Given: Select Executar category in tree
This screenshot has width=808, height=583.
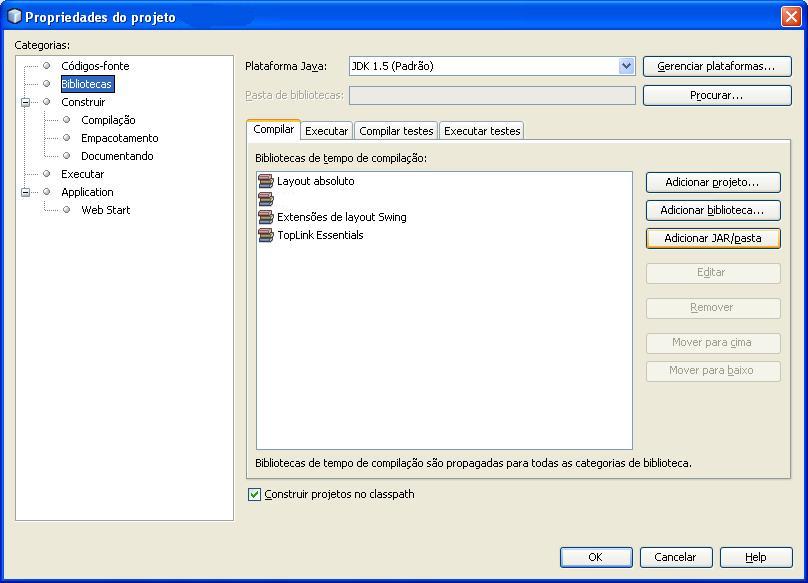Looking at the screenshot, I should (x=82, y=174).
